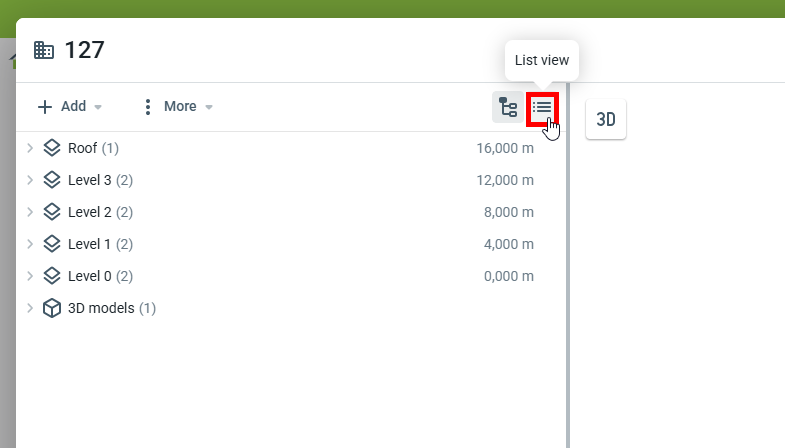Screen dimensions: 785x448
Task: Expand the Roof tree node
Action: coord(30,148)
